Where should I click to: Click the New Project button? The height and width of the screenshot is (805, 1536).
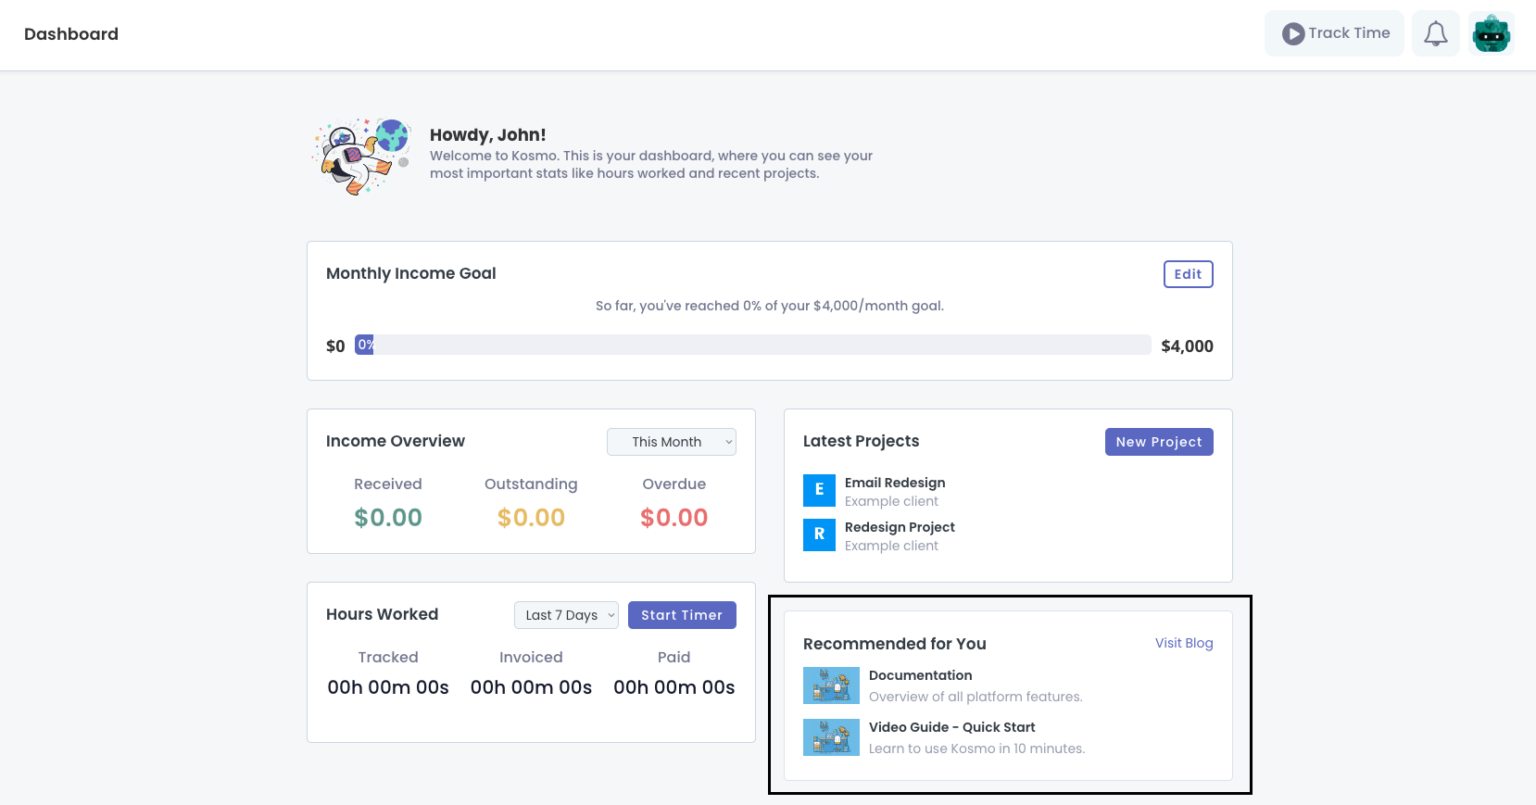[1158, 442]
